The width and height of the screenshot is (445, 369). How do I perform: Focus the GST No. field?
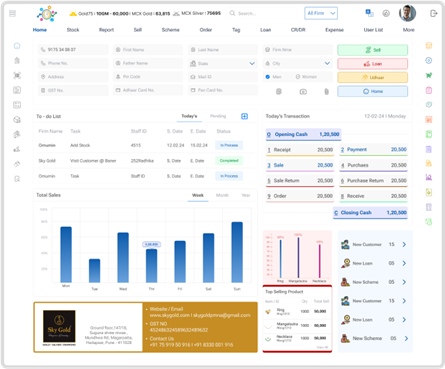[73, 90]
